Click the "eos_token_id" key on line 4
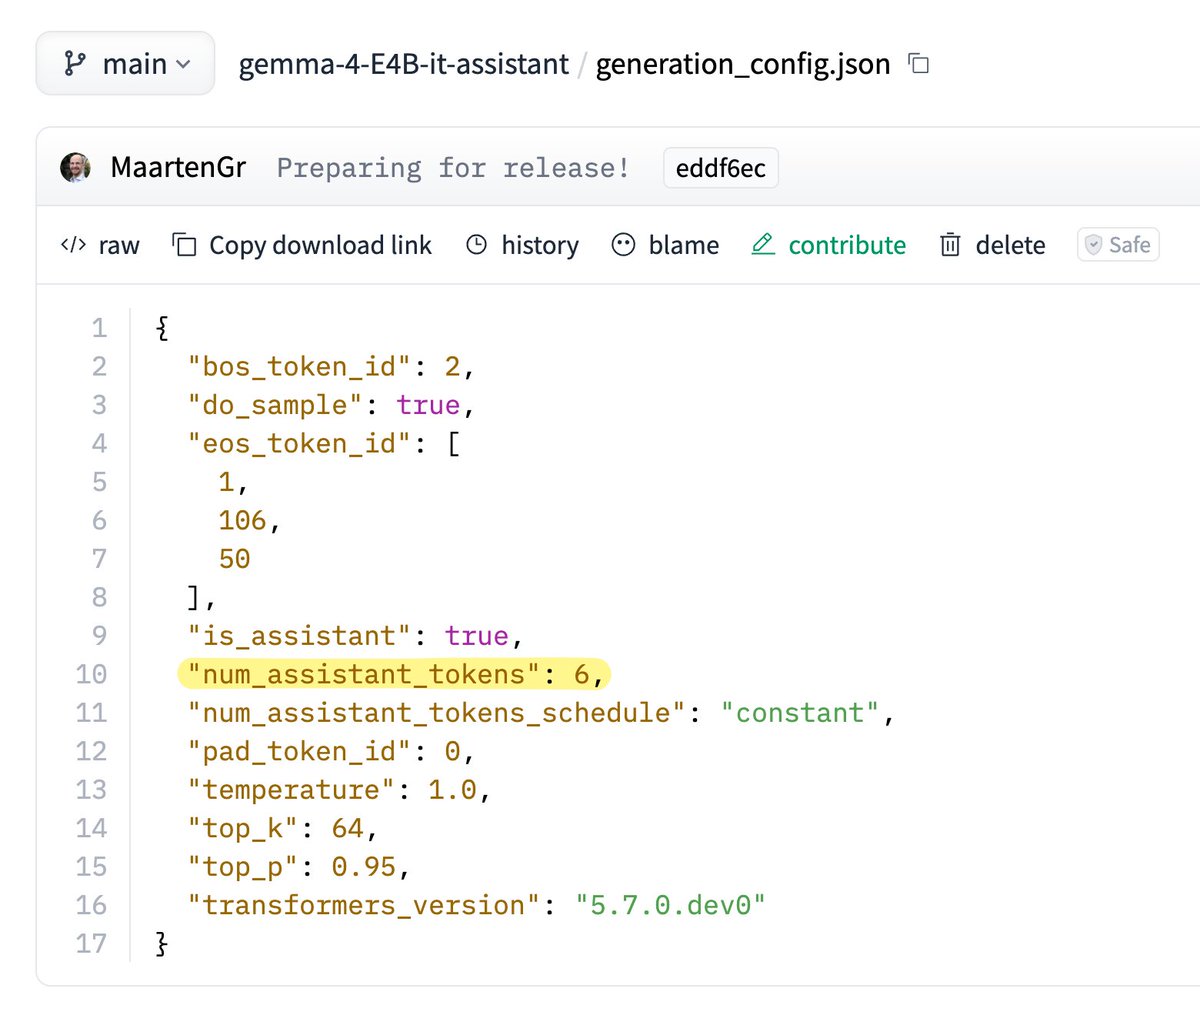Screen dimensions: 1200x1022 [299, 444]
